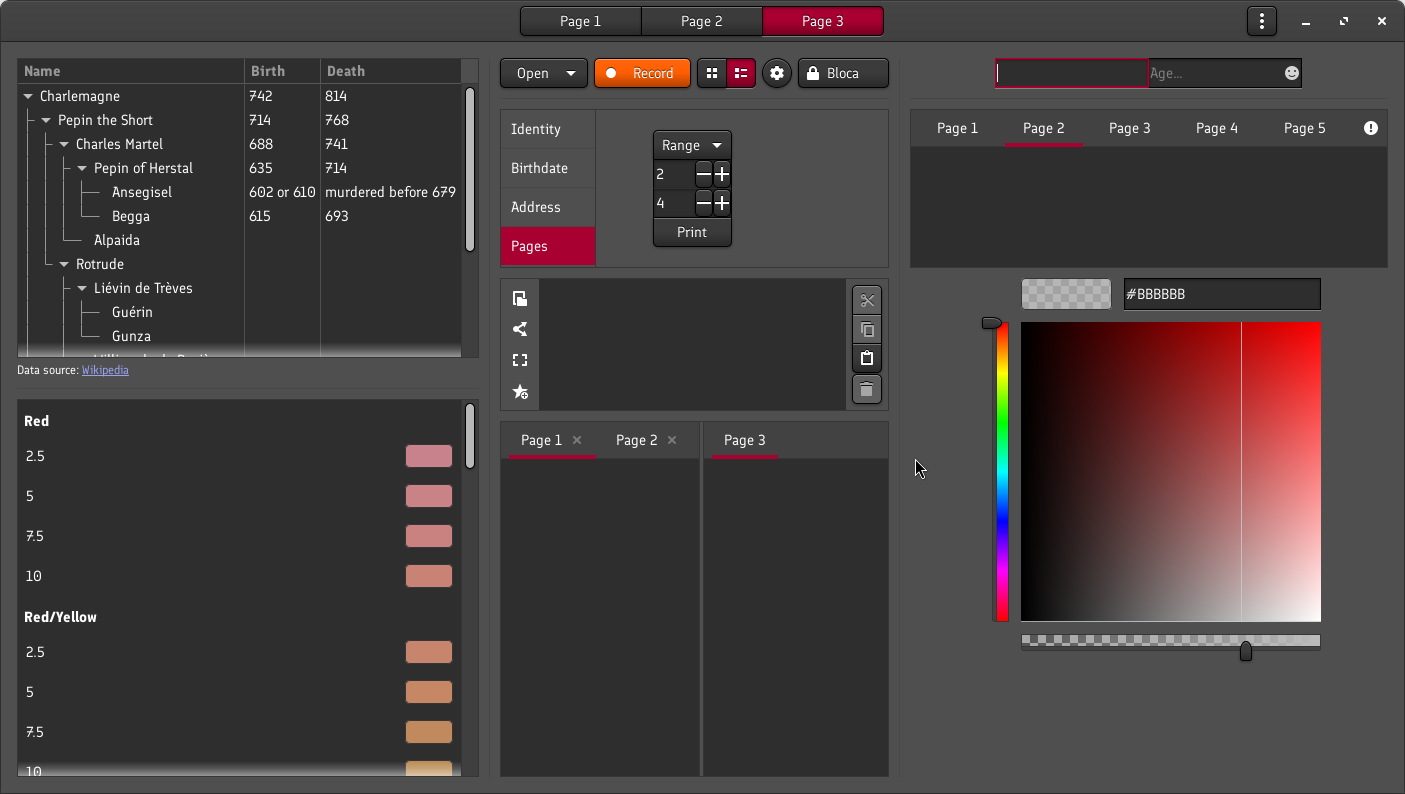Screen dimensions: 1405x794
Task: Click the Red 2.5 color swatch
Action: [429, 456]
